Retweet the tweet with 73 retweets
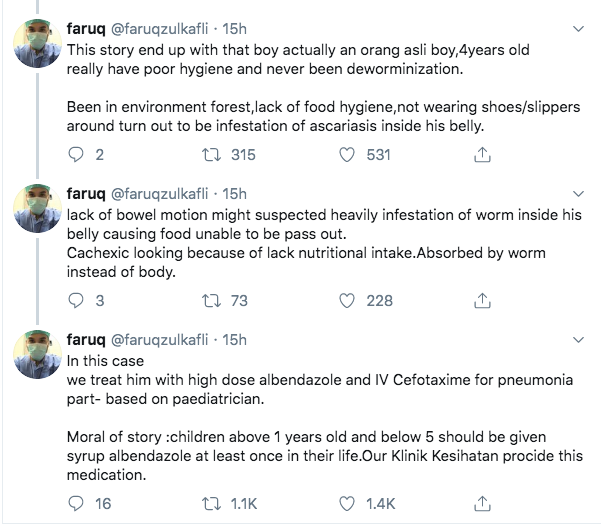This screenshot has width=601, height=524. 211,301
